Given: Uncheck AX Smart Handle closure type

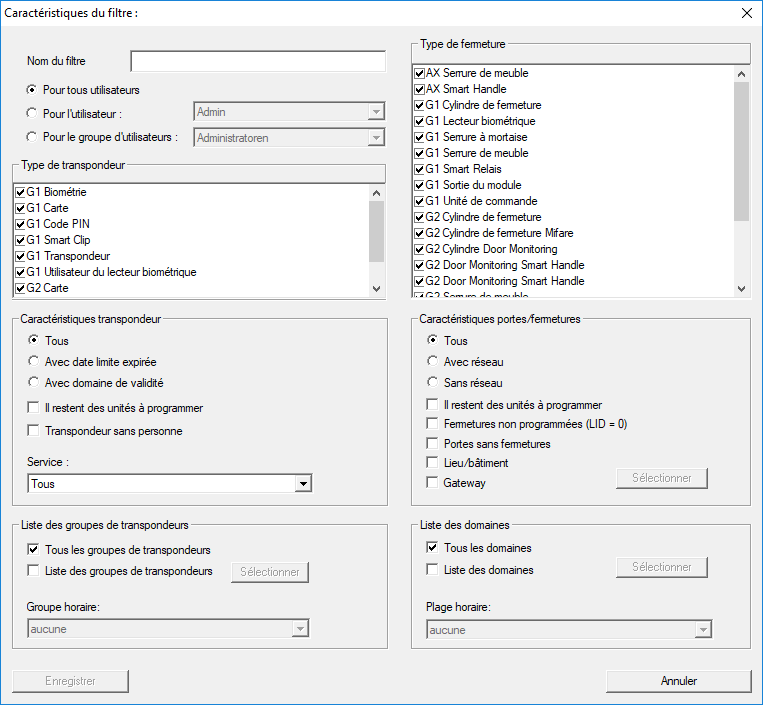Looking at the screenshot, I should click(419, 89).
